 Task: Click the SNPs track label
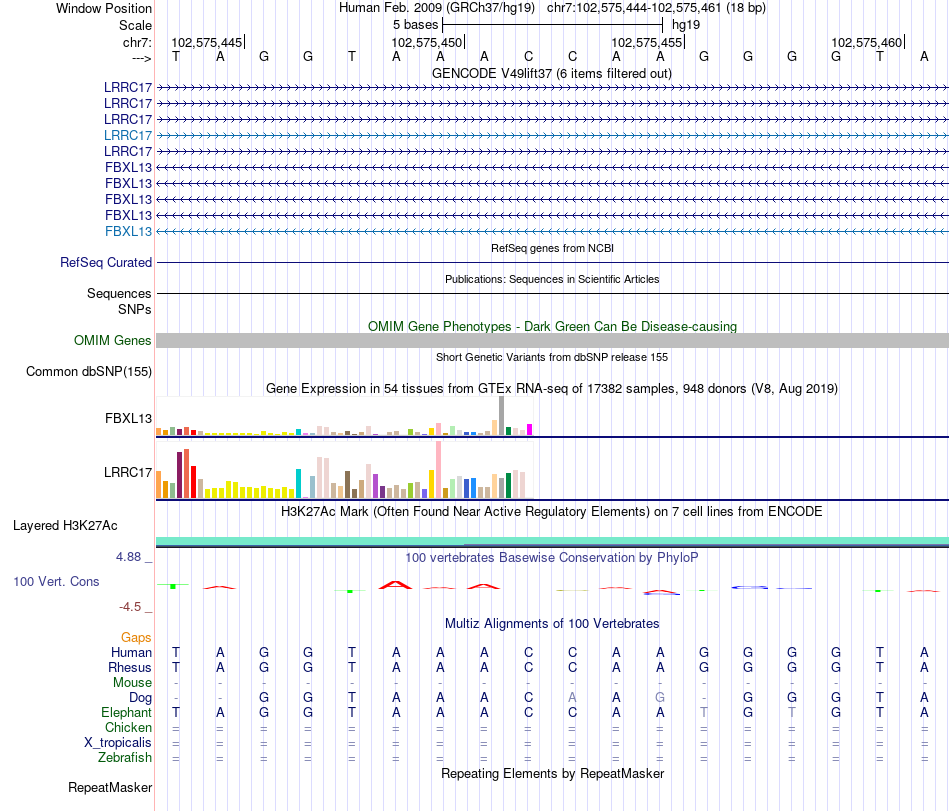coord(135,310)
